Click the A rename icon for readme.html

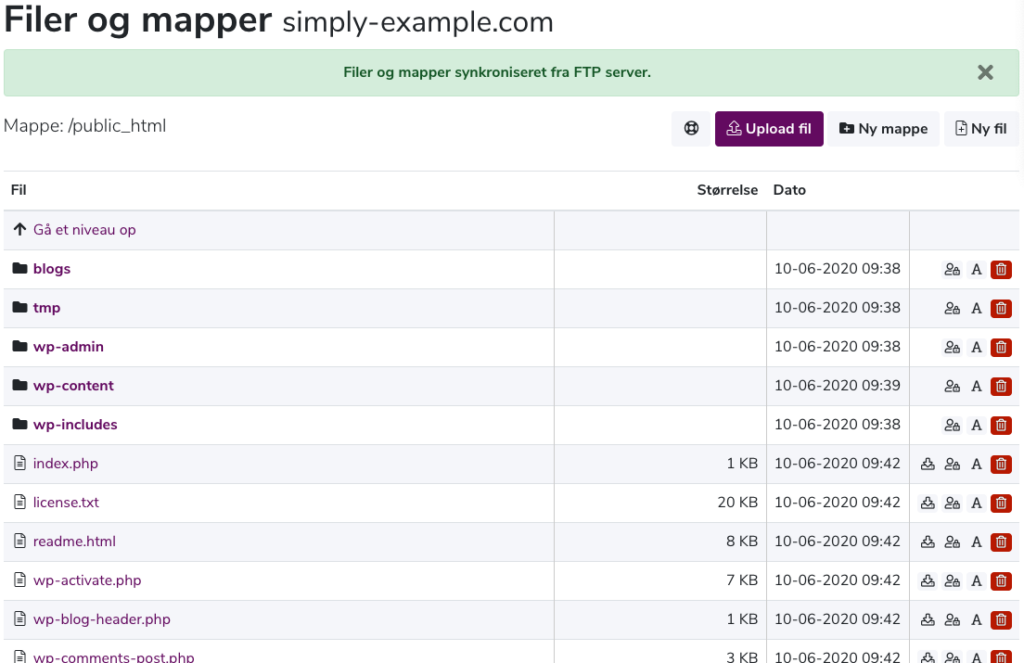point(976,542)
